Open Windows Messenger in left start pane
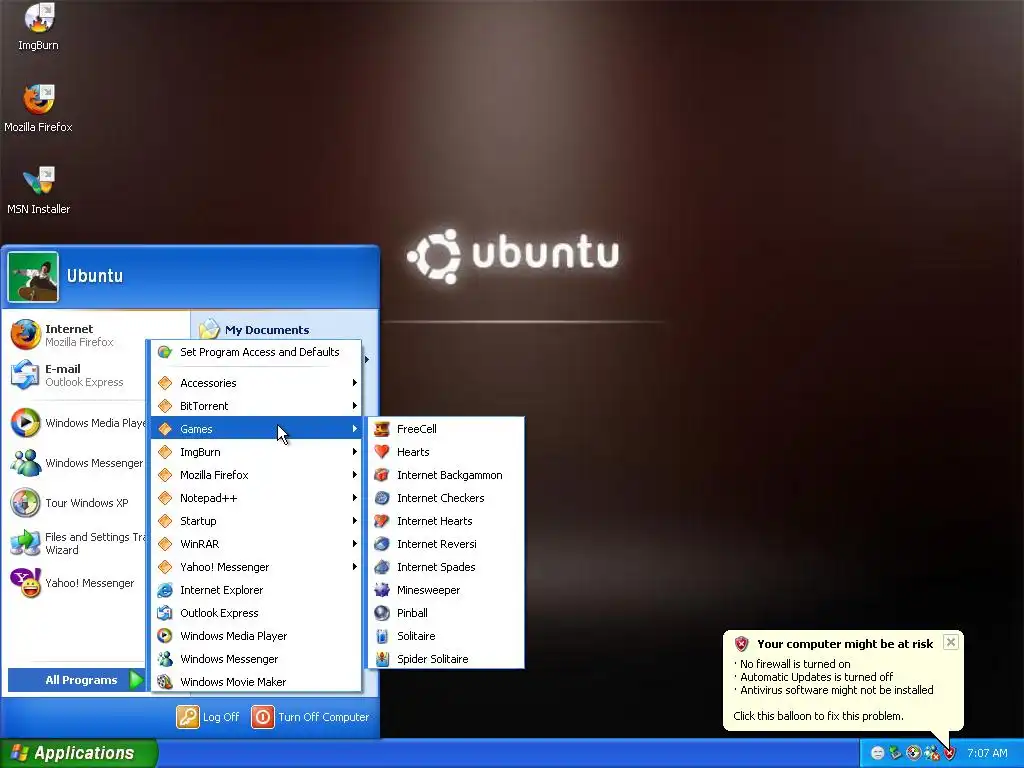1024x768 pixels. [77, 463]
